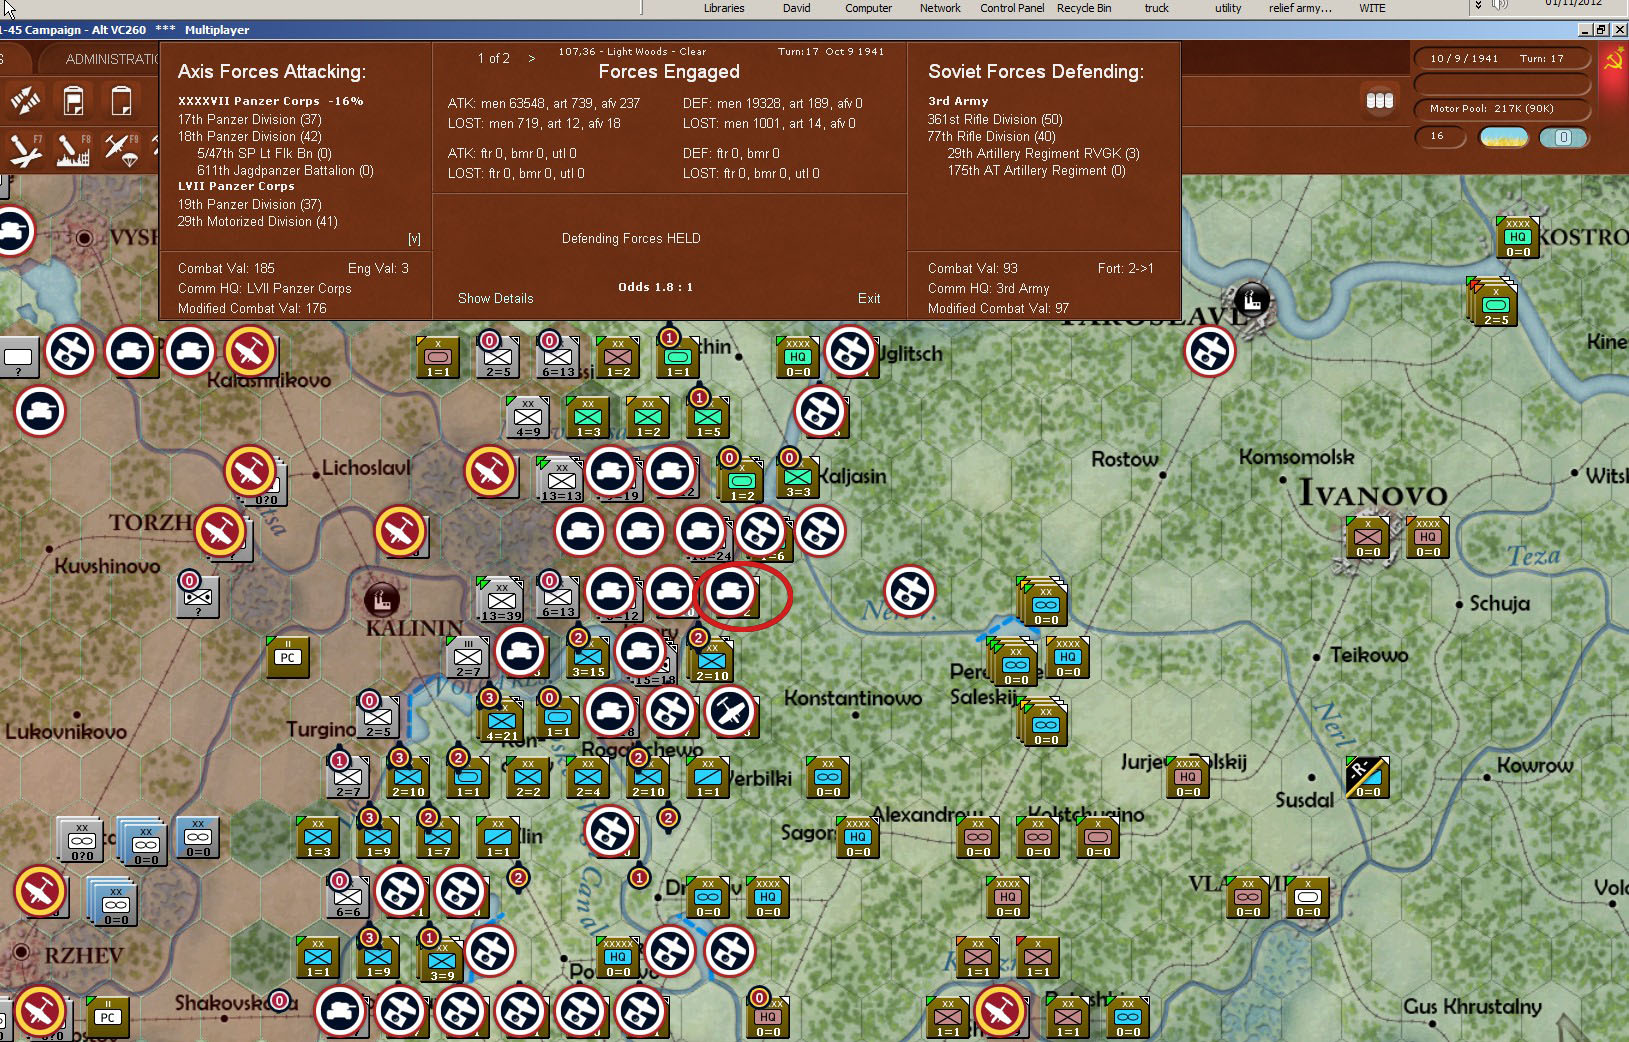1629x1042 pixels.
Task: Select the F9 air transport mission
Action: click(x=121, y=150)
